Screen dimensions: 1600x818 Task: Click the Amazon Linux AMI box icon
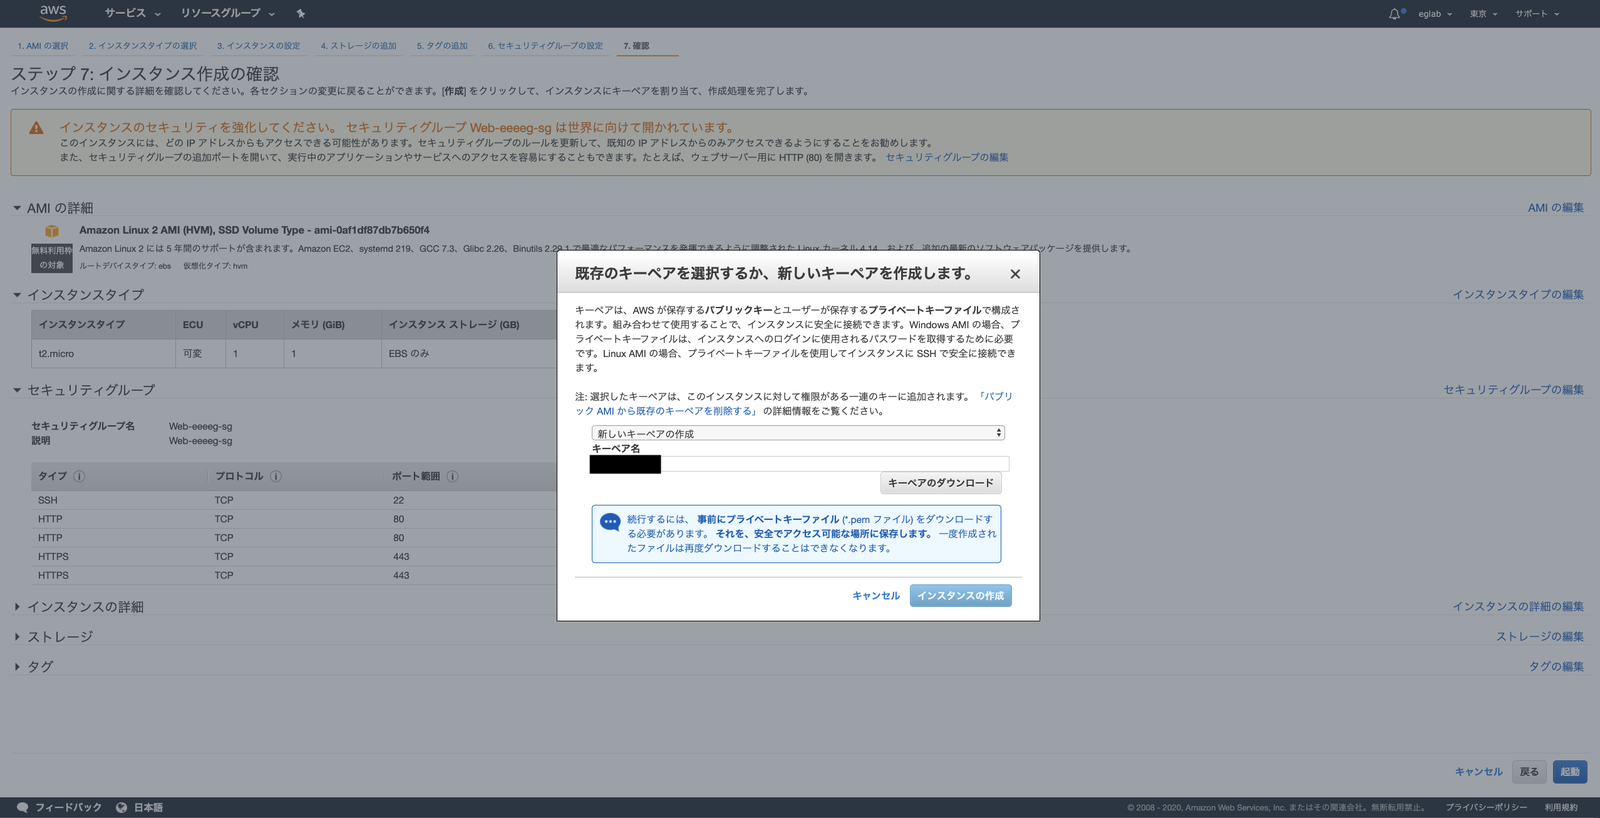(51, 231)
